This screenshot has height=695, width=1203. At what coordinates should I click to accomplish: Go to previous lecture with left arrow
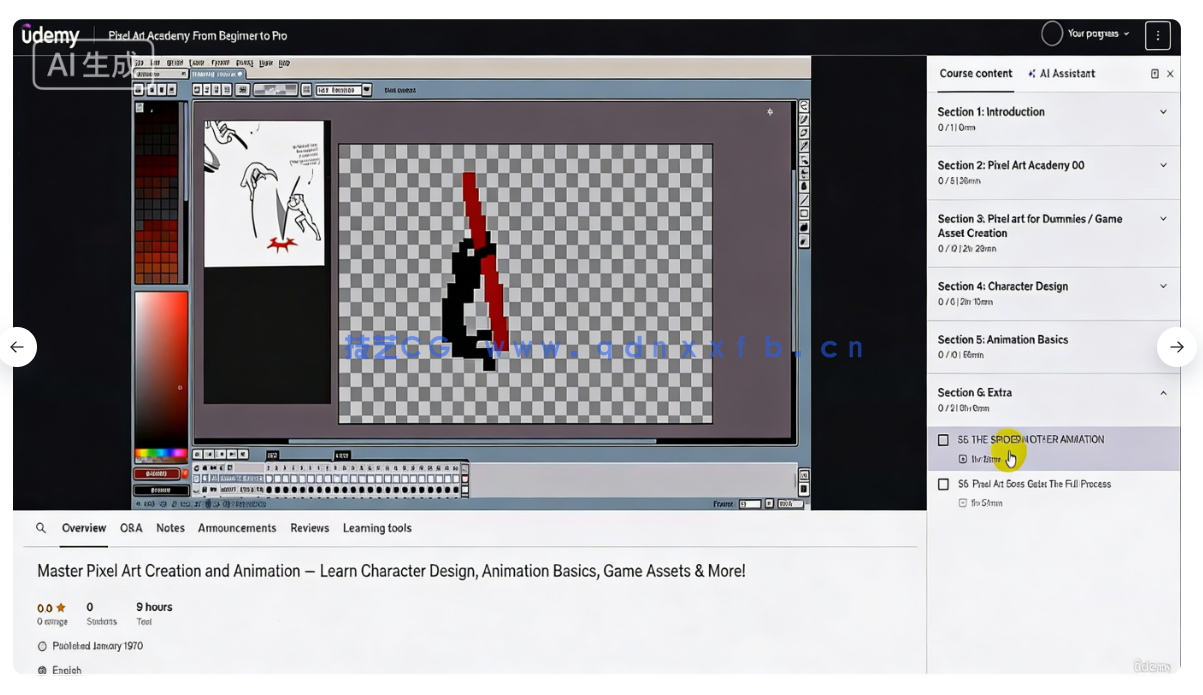pyautogui.click(x=17, y=347)
